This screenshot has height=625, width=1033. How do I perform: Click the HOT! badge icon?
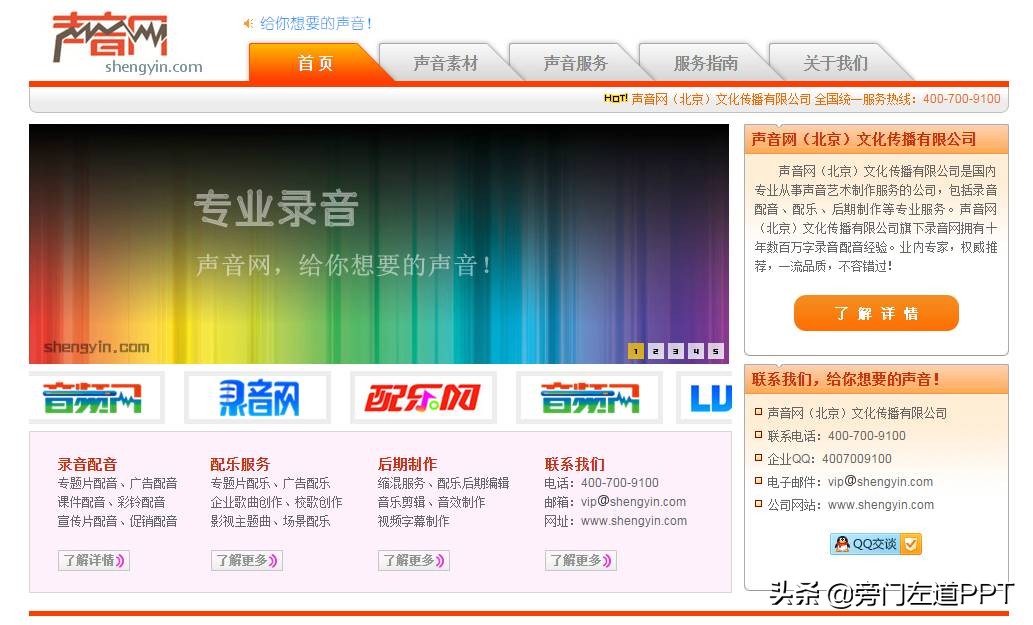pyautogui.click(x=615, y=99)
